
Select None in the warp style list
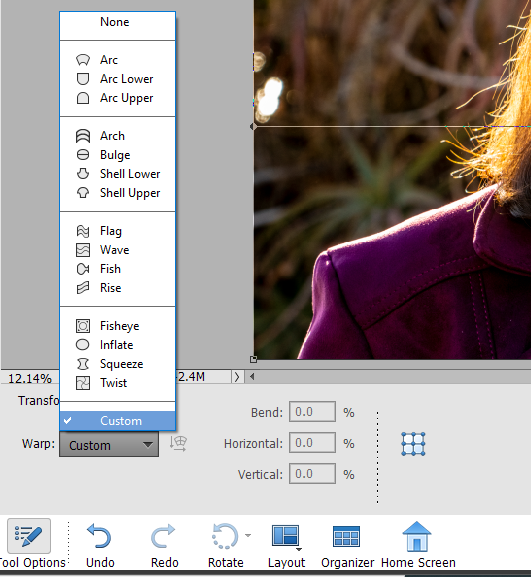[117, 22]
